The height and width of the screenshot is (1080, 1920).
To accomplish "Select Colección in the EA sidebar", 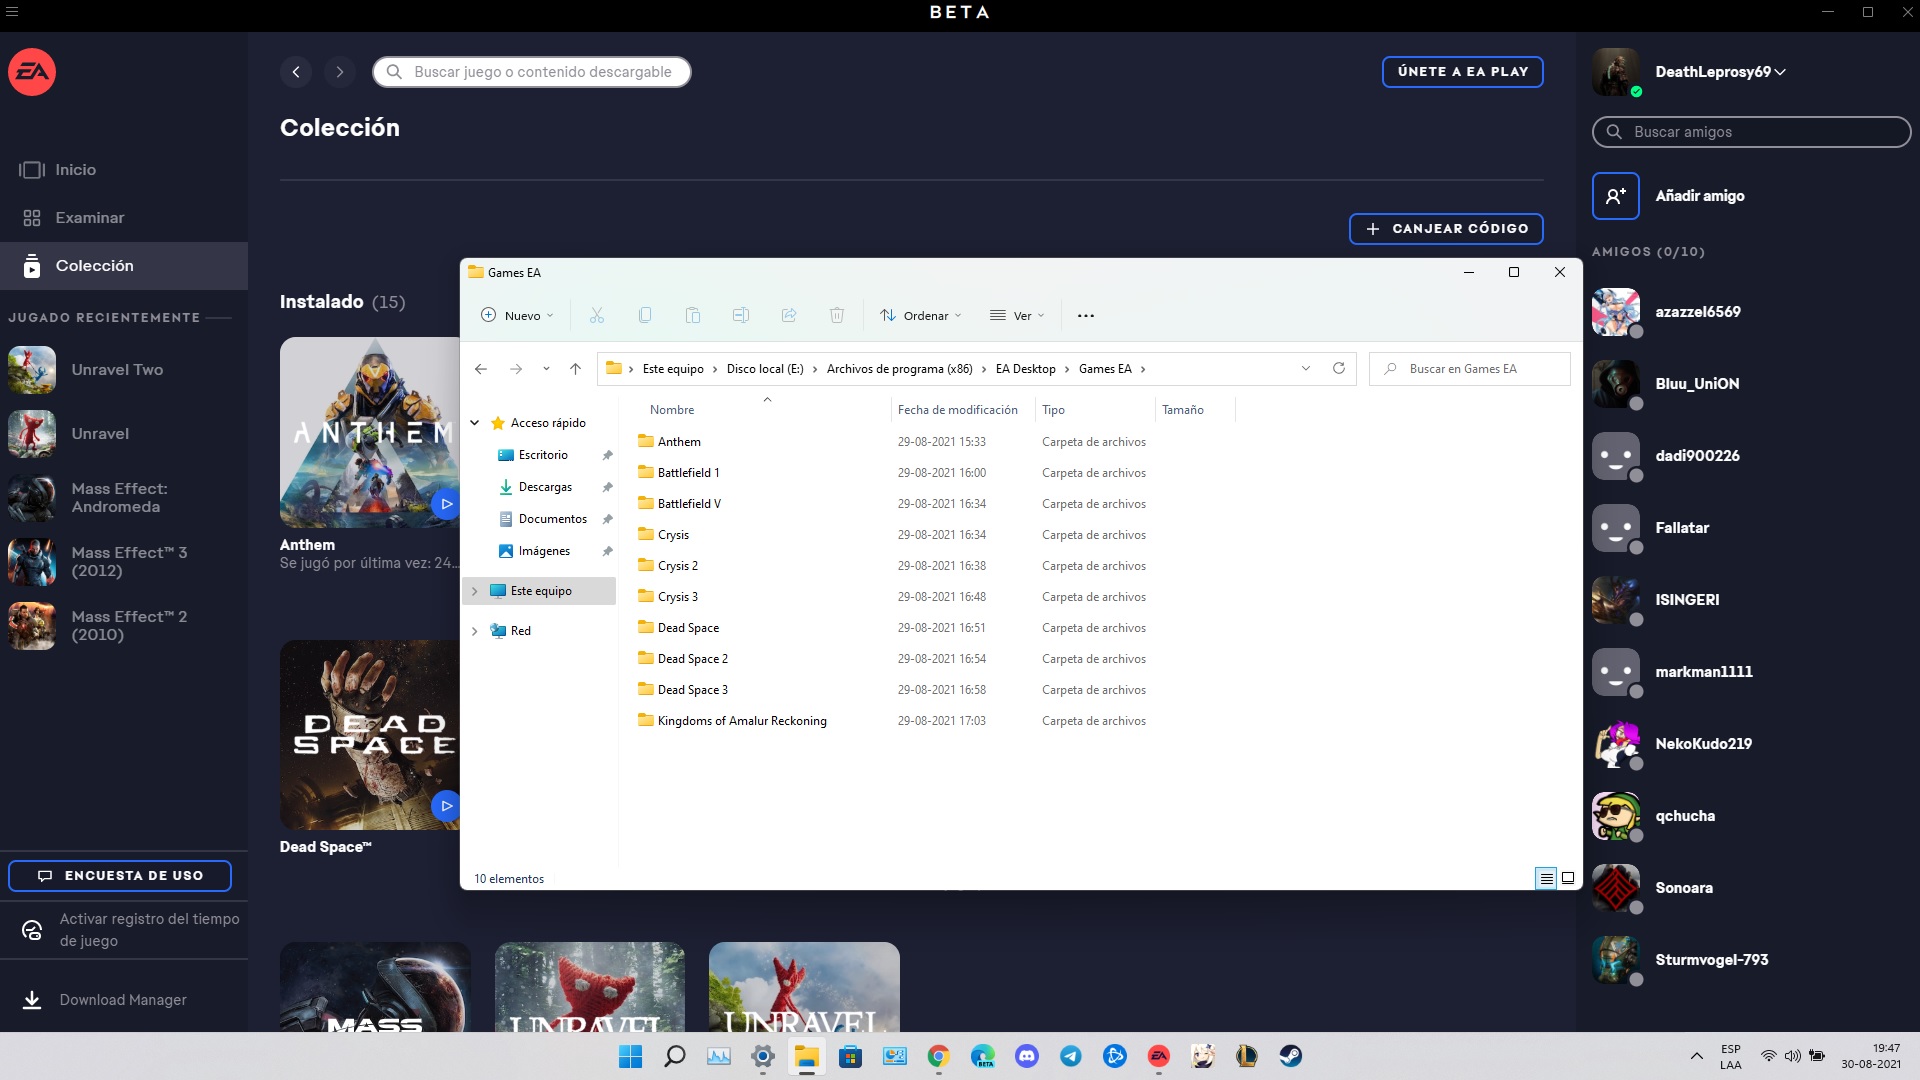I will [124, 266].
